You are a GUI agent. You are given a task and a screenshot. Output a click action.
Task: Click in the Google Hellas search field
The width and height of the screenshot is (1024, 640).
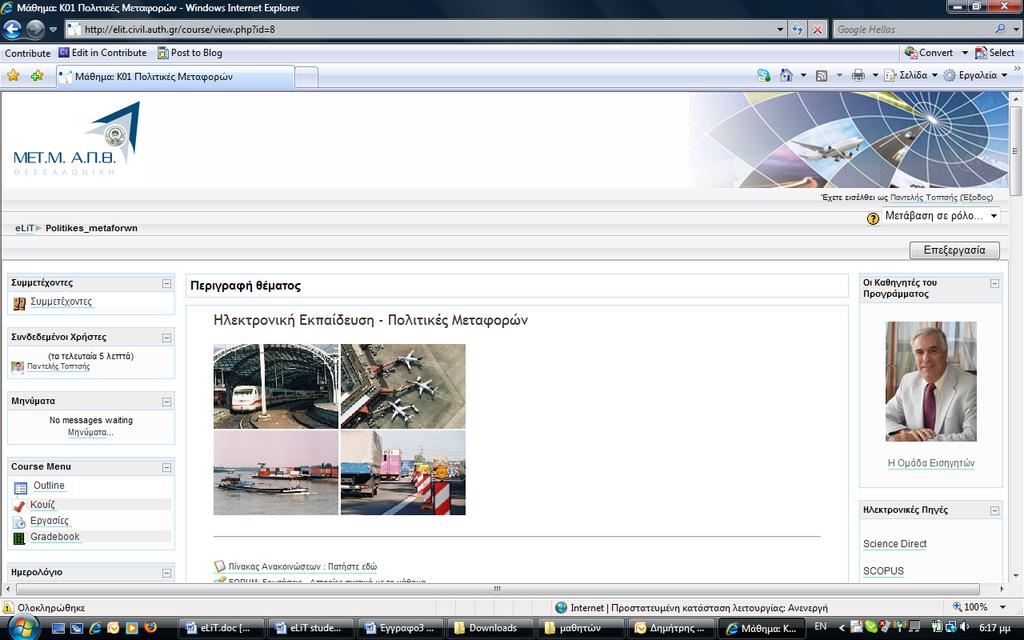pyautogui.click(x=913, y=29)
